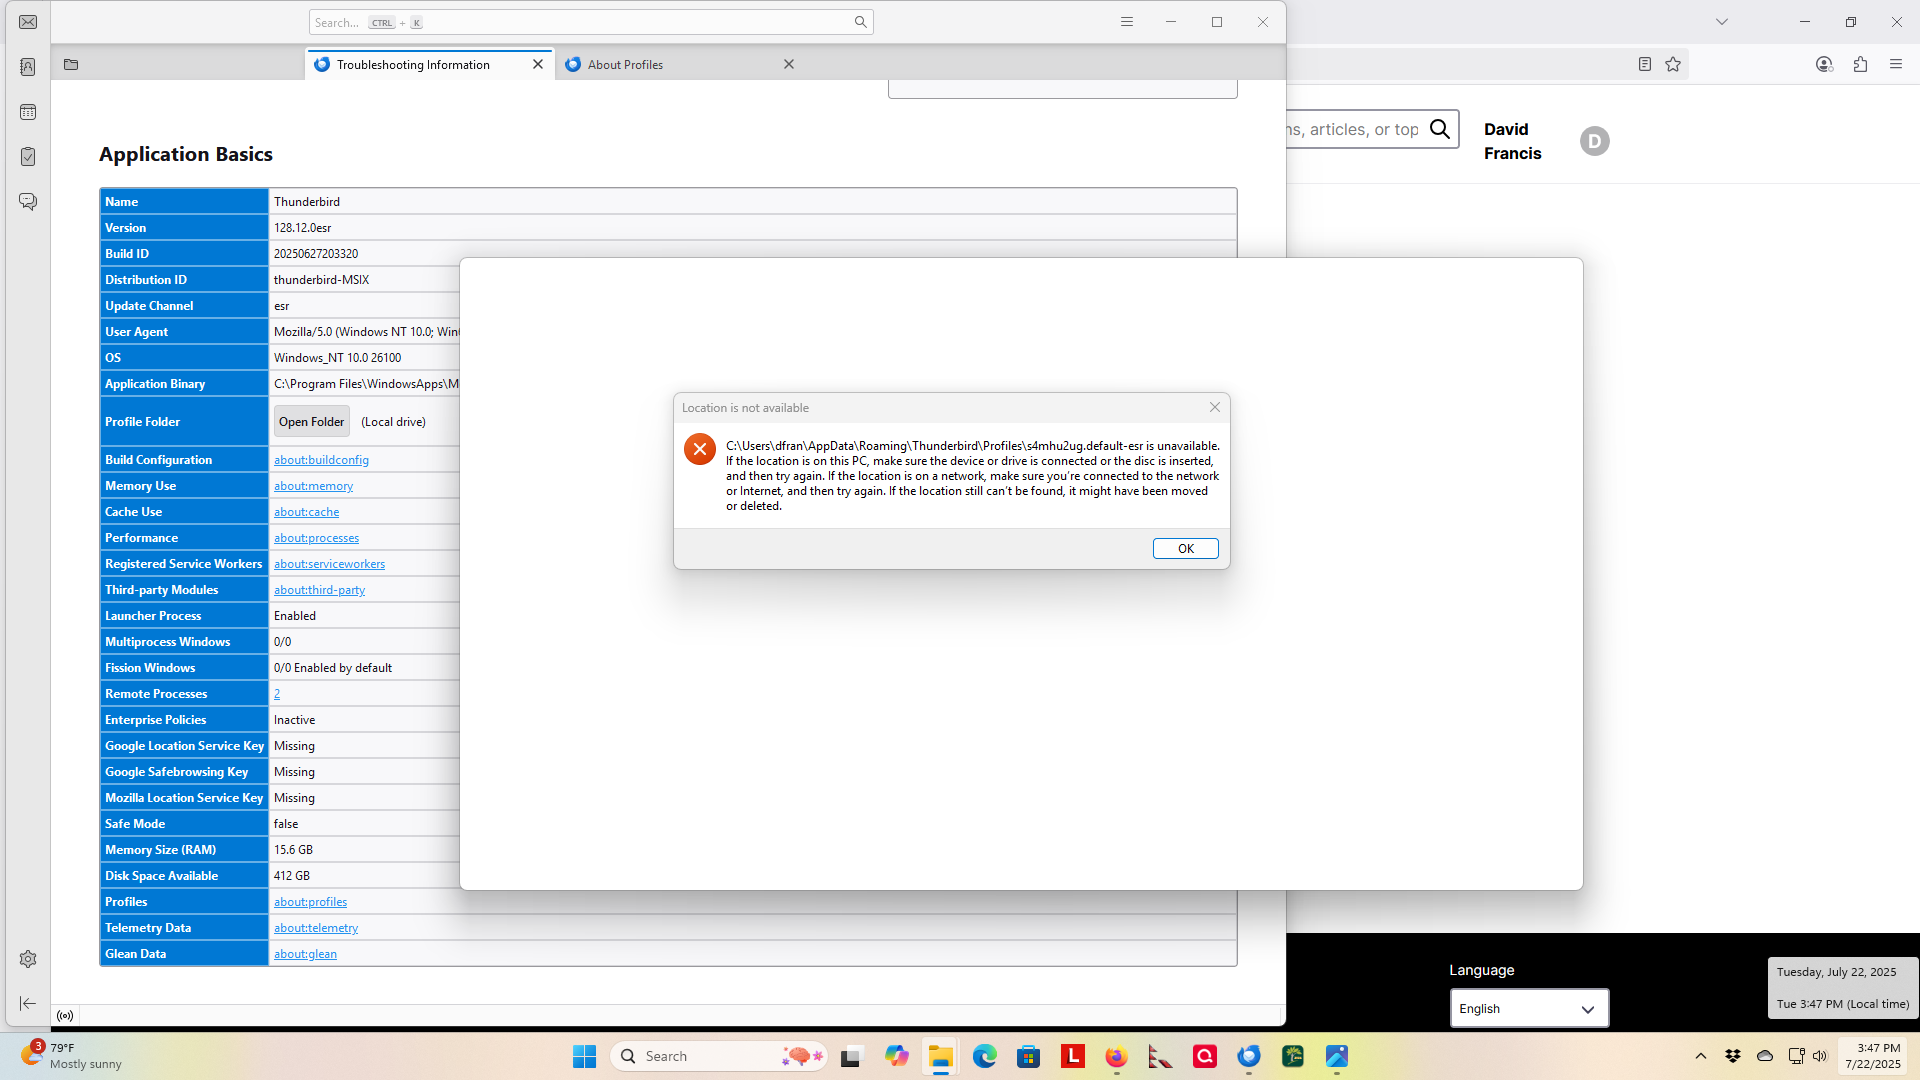Open the about:serviceworkers link
Viewport: 1920px width, 1080px height.
[329, 564]
